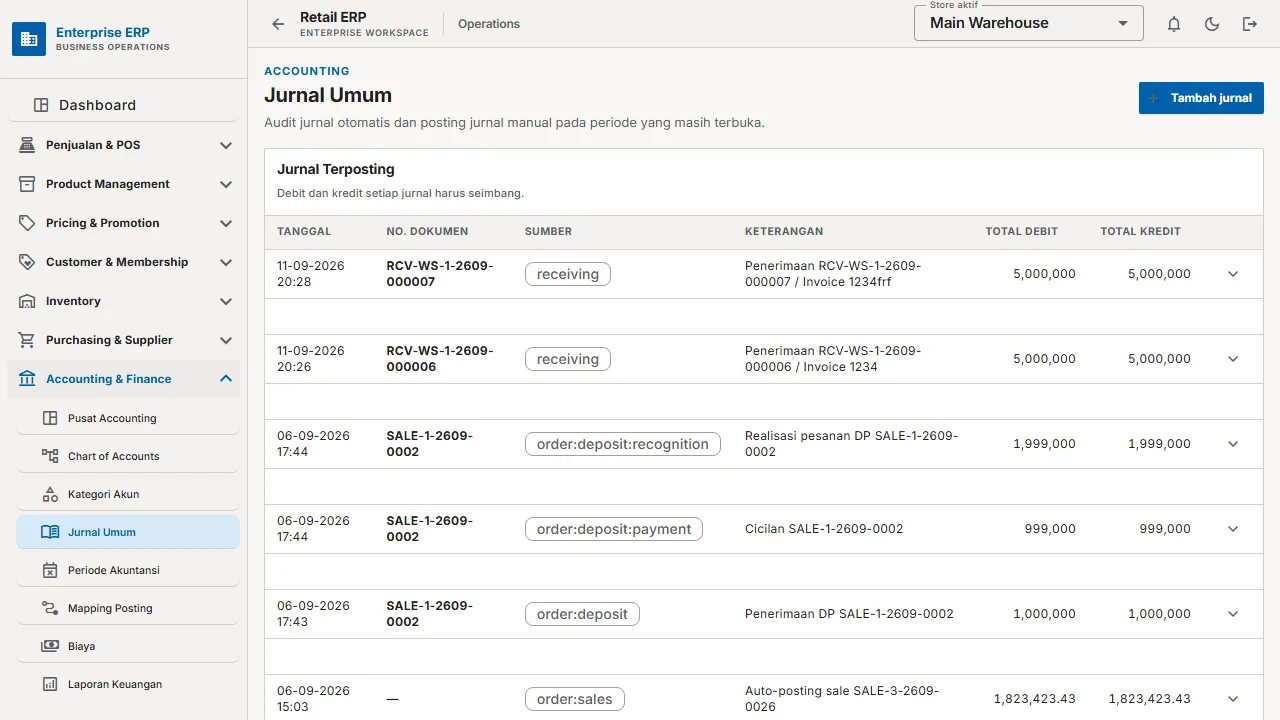Click the TANGGAL column header

[x=304, y=231]
